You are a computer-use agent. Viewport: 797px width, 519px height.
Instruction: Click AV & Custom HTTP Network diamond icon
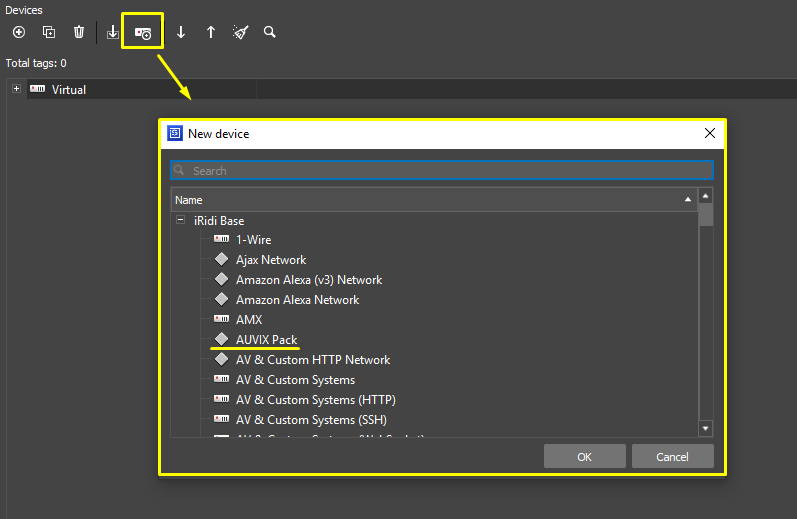tap(222, 359)
